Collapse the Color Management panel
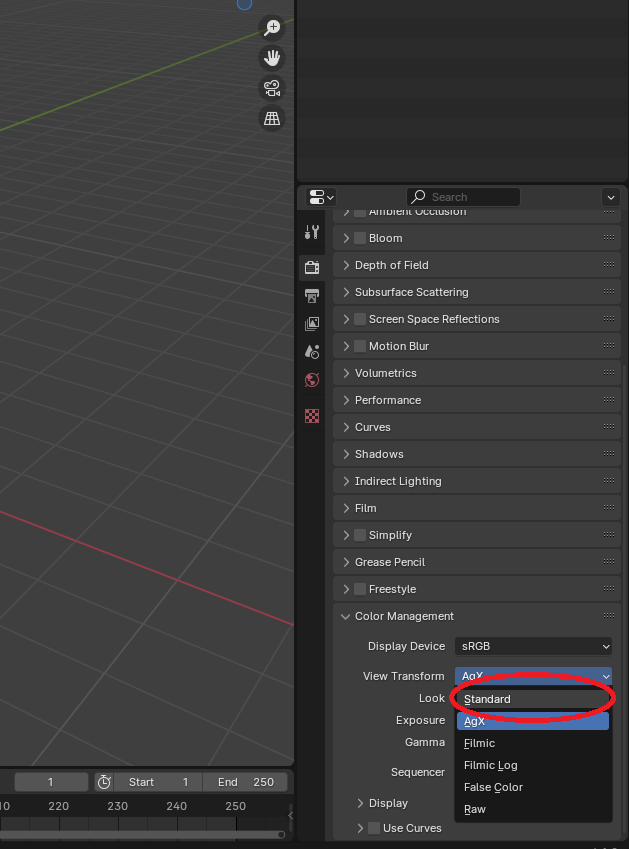629x849 pixels. click(476, 616)
